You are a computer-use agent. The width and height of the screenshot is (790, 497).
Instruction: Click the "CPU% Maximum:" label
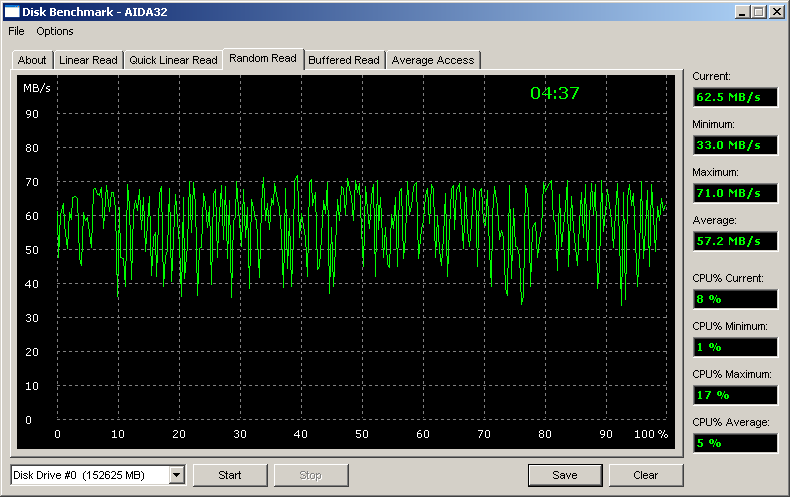tap(732, 374)
